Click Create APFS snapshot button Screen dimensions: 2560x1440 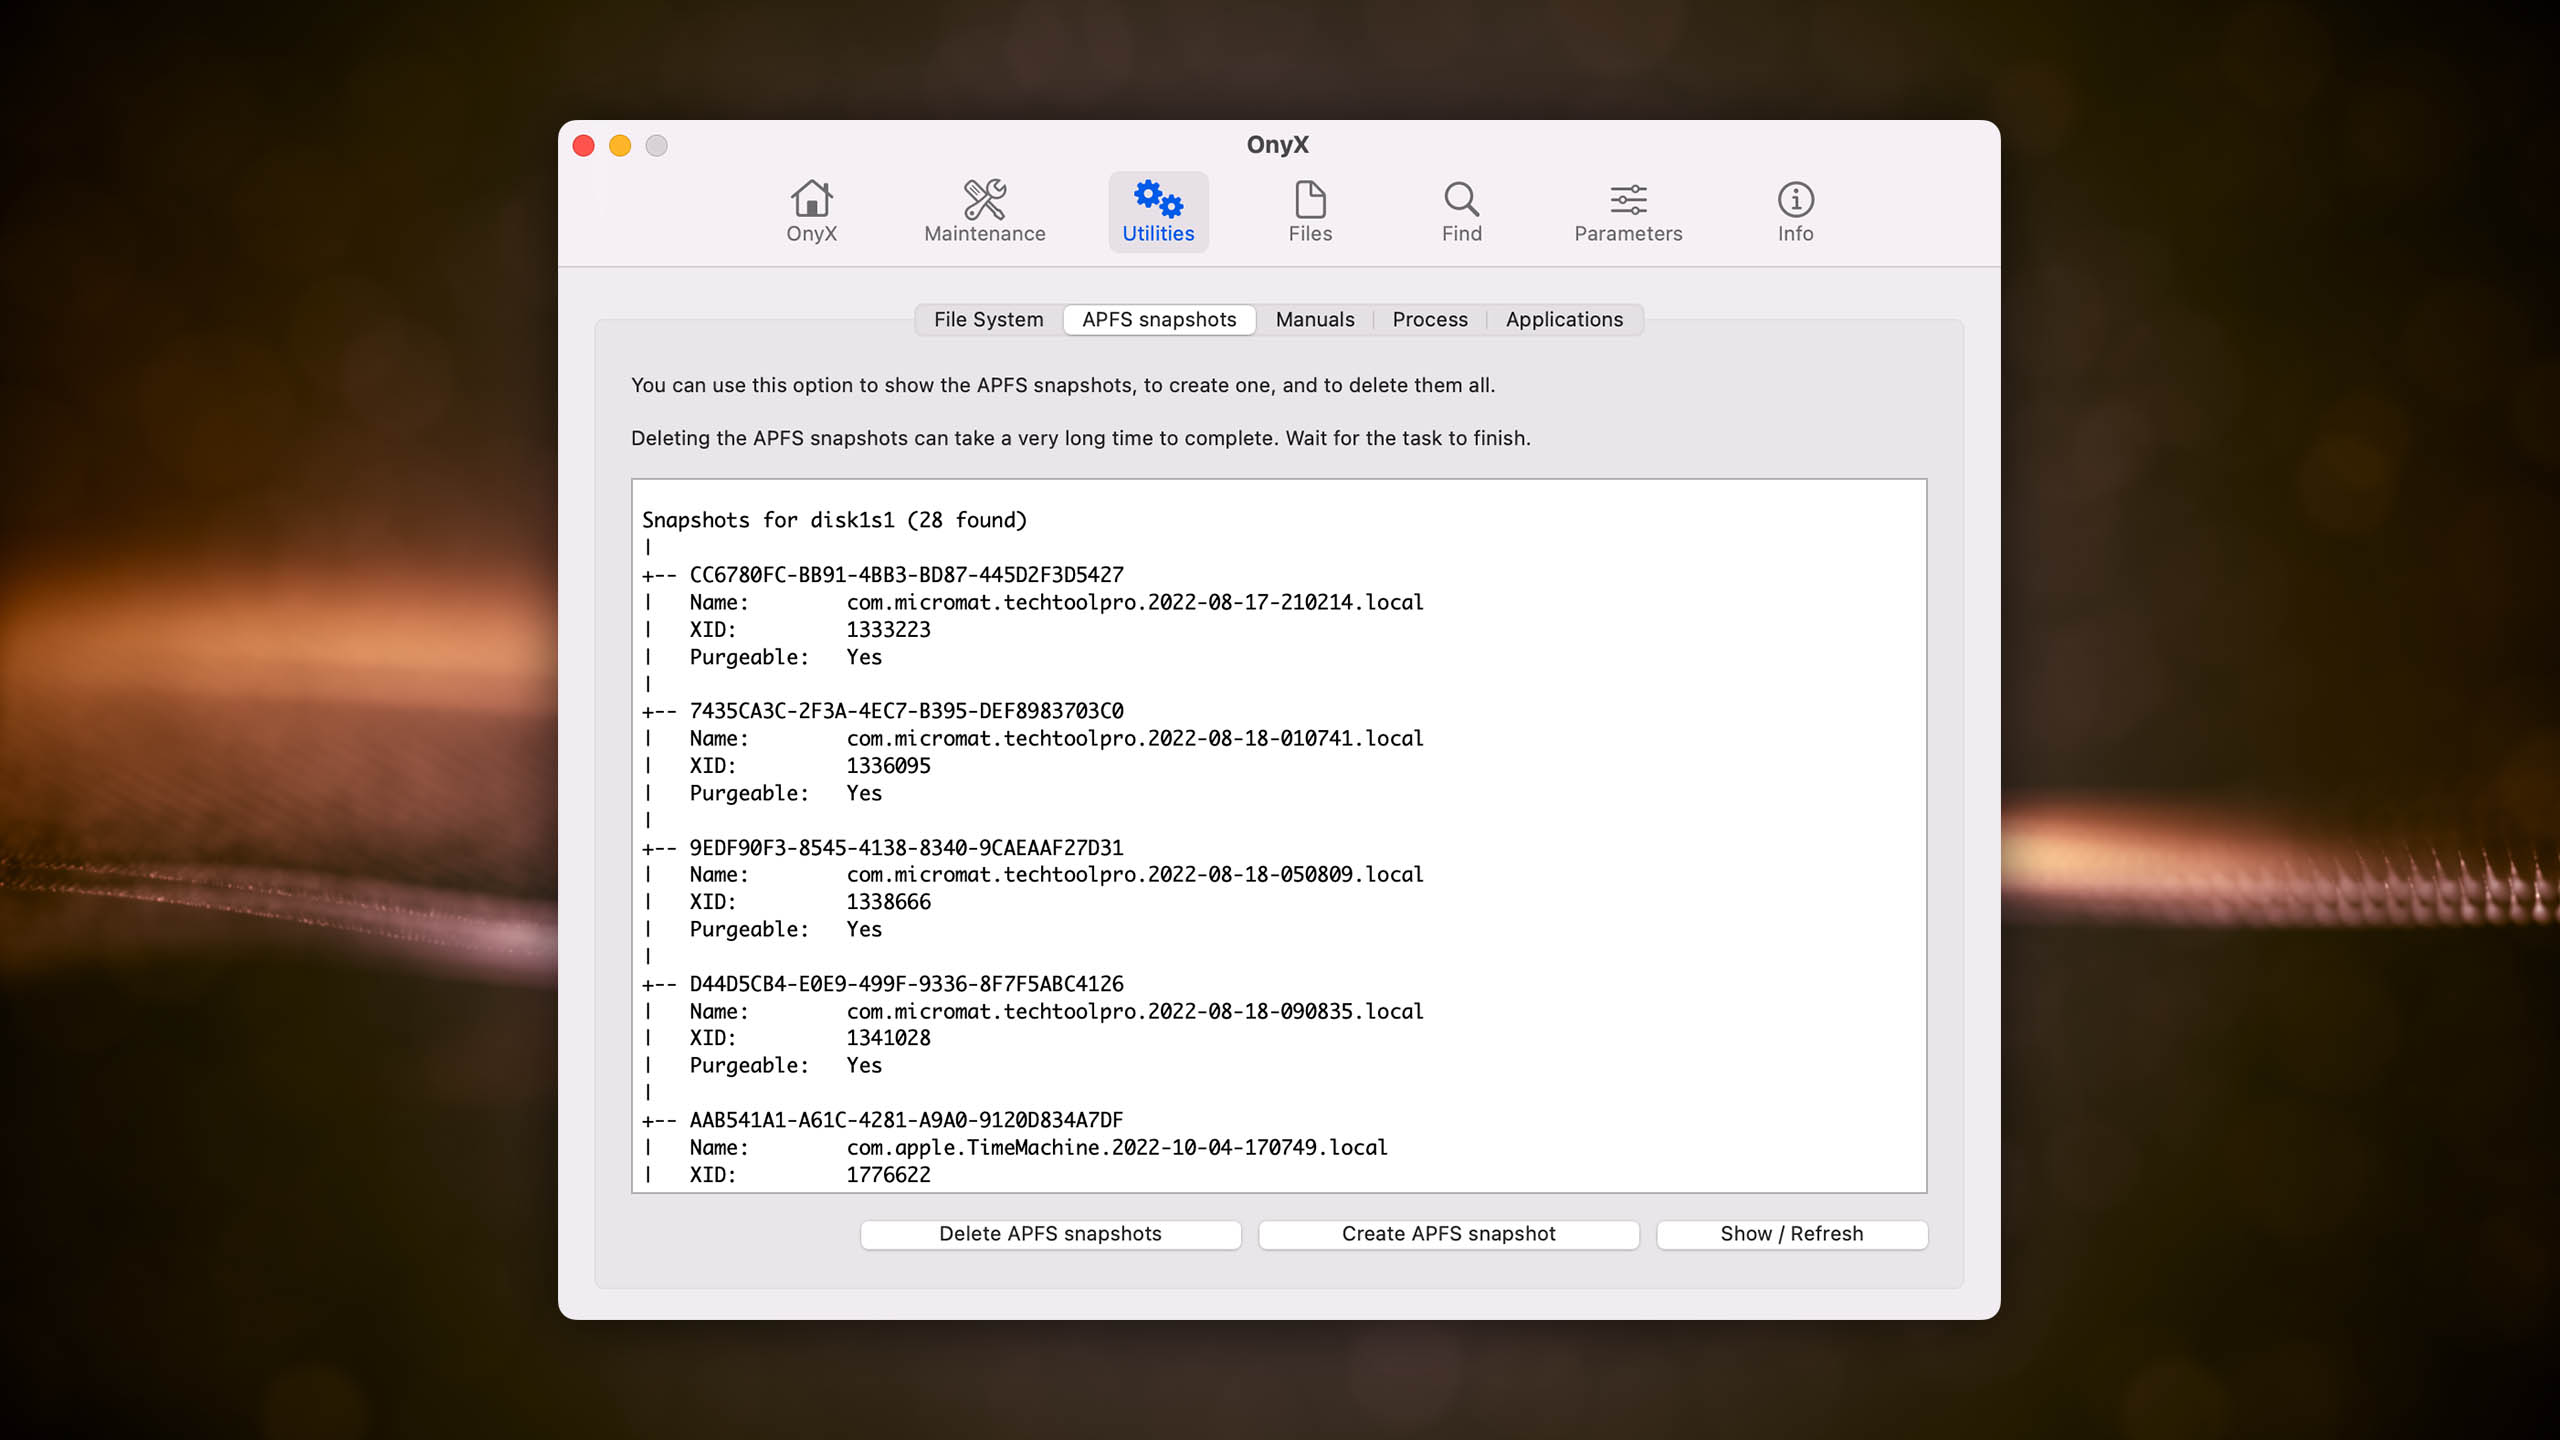(1448, 1233)
